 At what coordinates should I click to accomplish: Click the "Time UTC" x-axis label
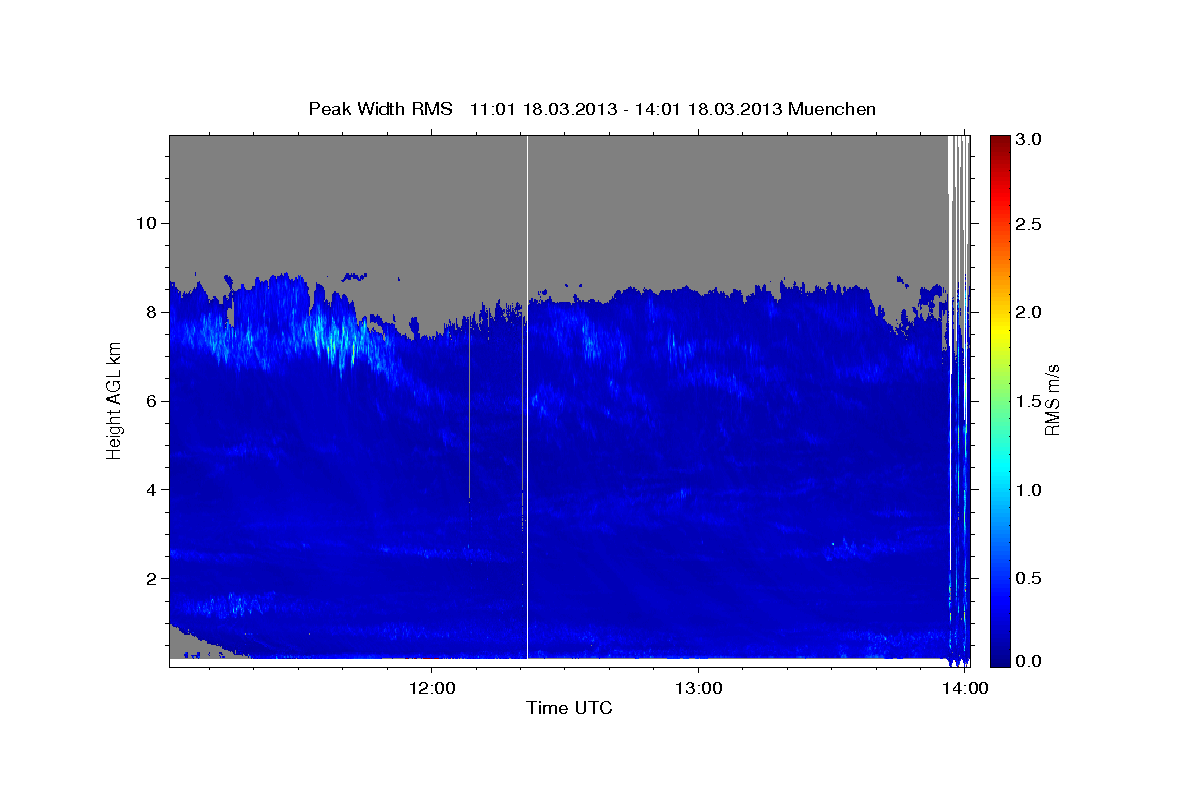[569, 708]
